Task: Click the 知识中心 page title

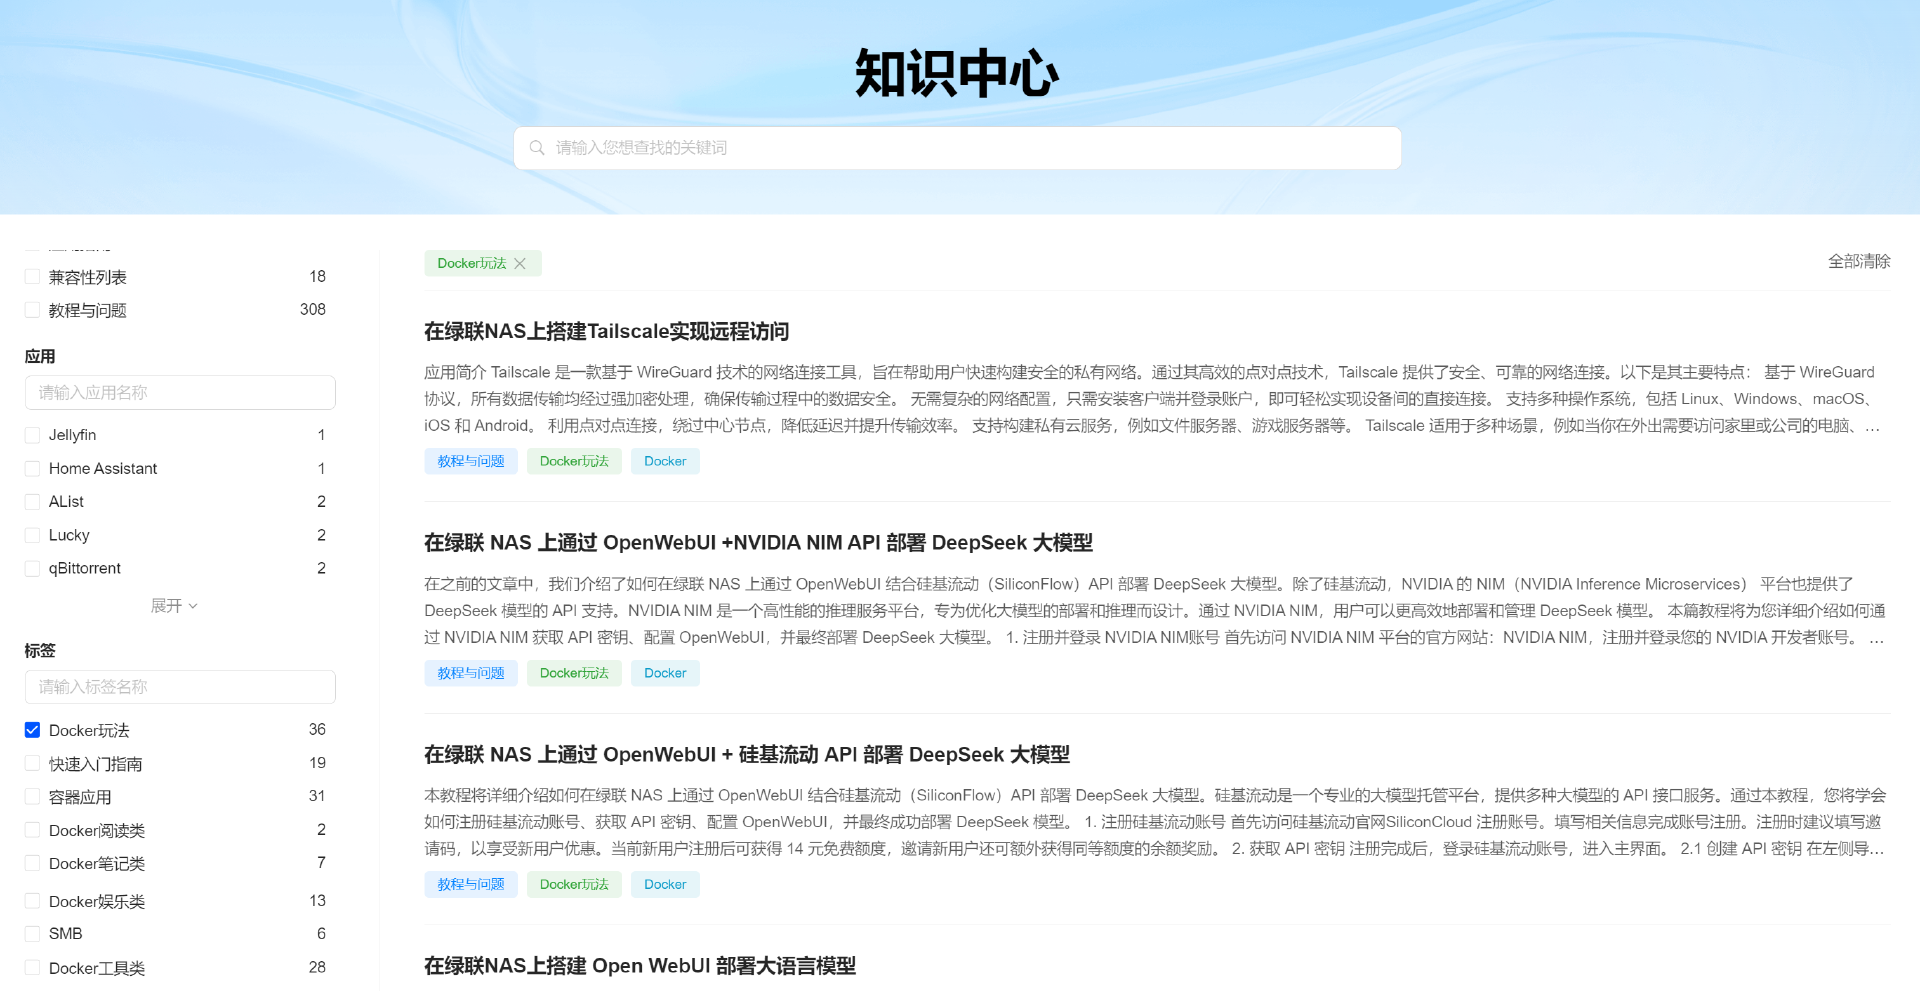Action: pos(957,73)
